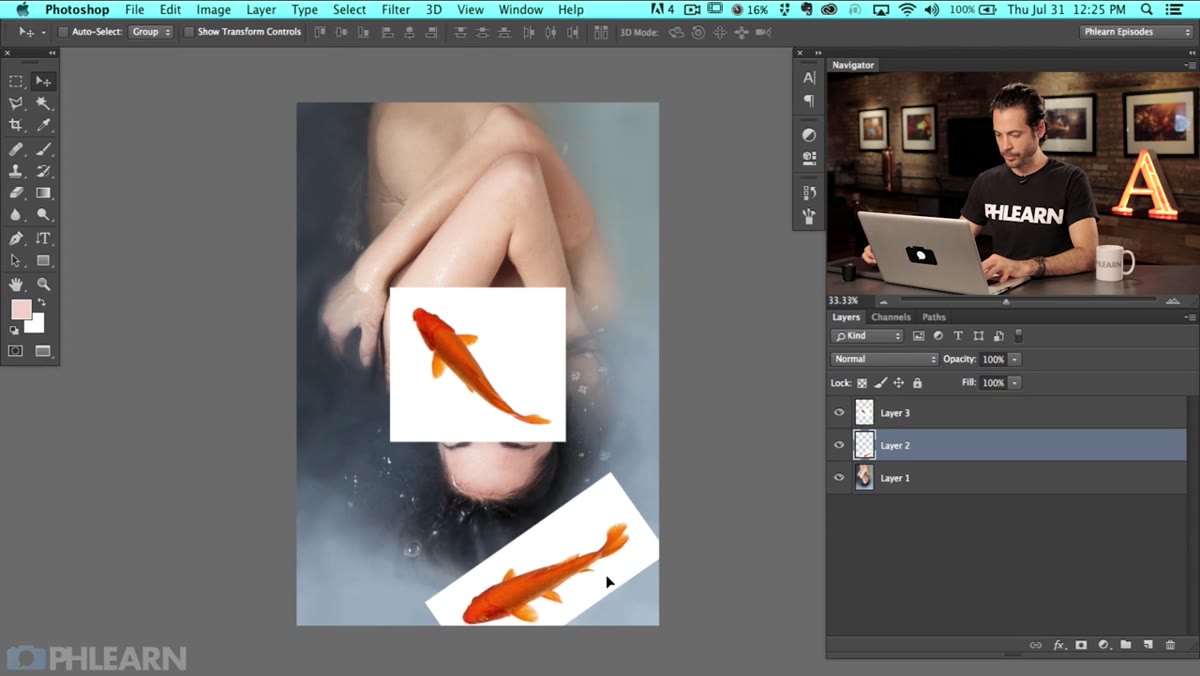Select the Path Selection tool
1200x676 pixels.
16,261
